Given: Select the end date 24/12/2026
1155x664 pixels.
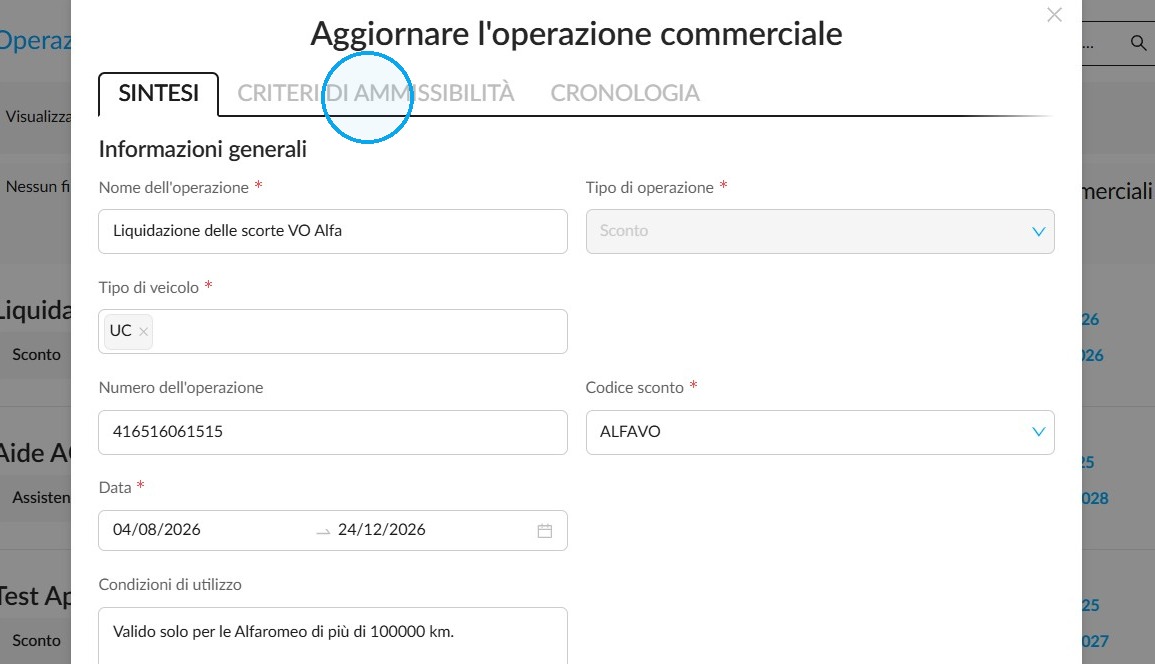Looking at the screenshot, I should pos(382,530).
